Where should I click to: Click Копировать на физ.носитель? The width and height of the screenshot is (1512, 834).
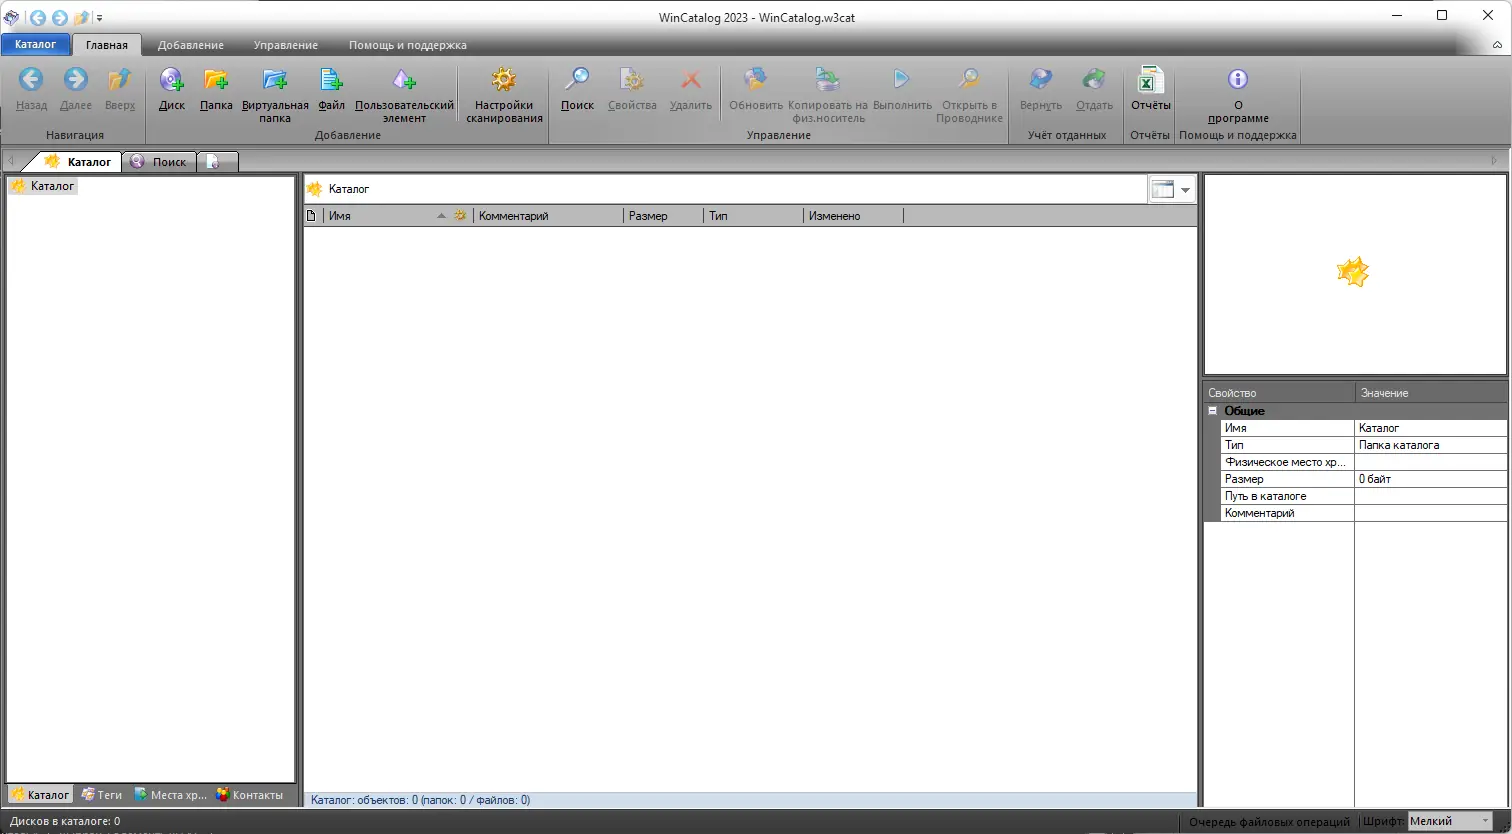click(x=827, y=95)
